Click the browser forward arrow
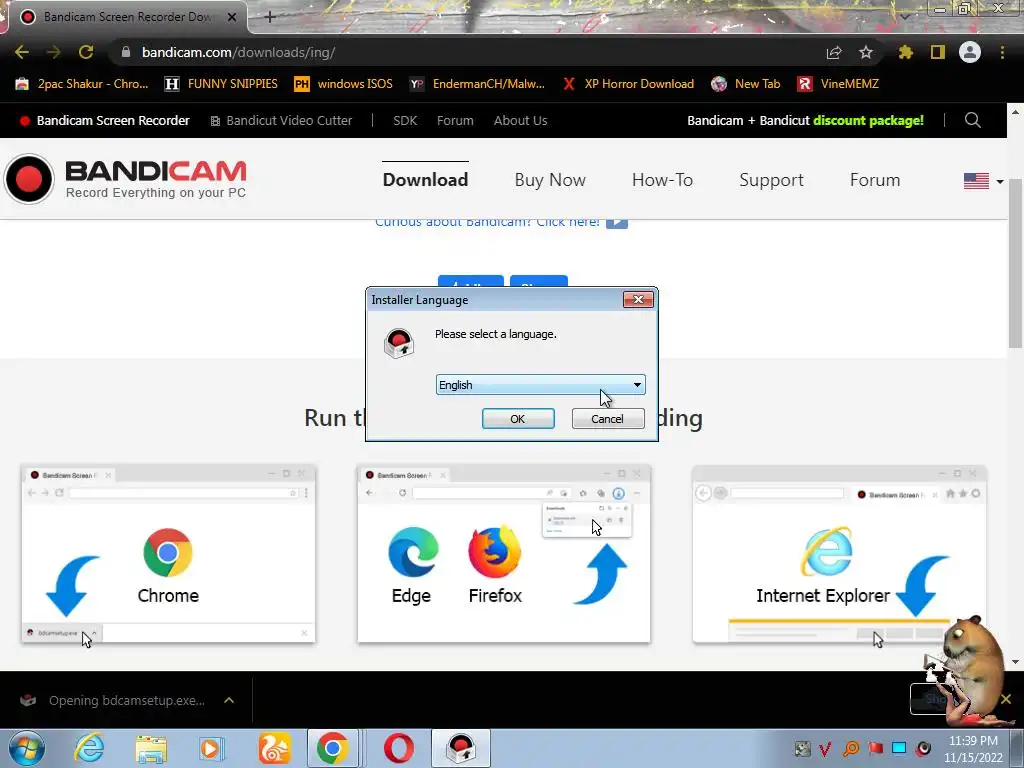This screenshot has width=1024, height=768. click(x=54, y=52)
